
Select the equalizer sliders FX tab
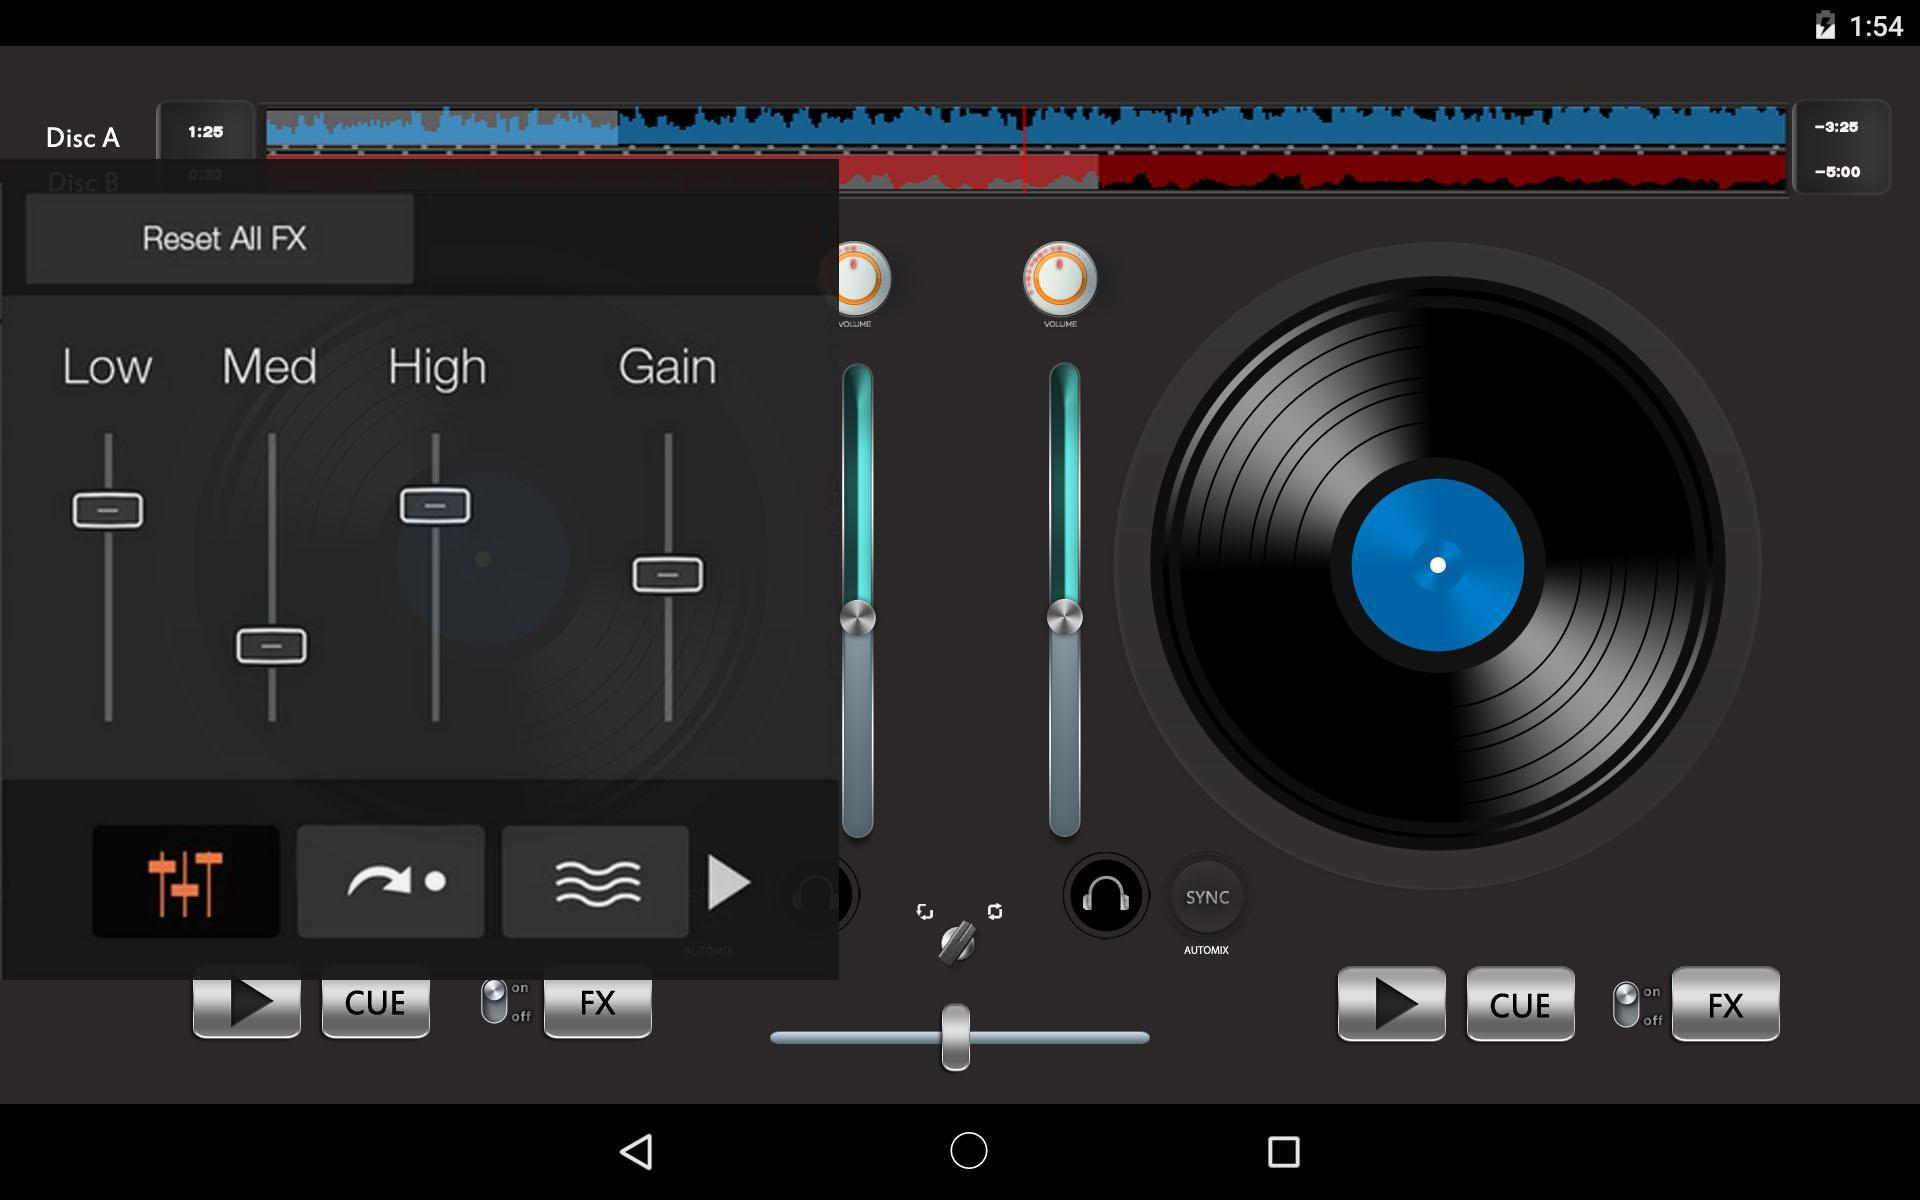186,882
